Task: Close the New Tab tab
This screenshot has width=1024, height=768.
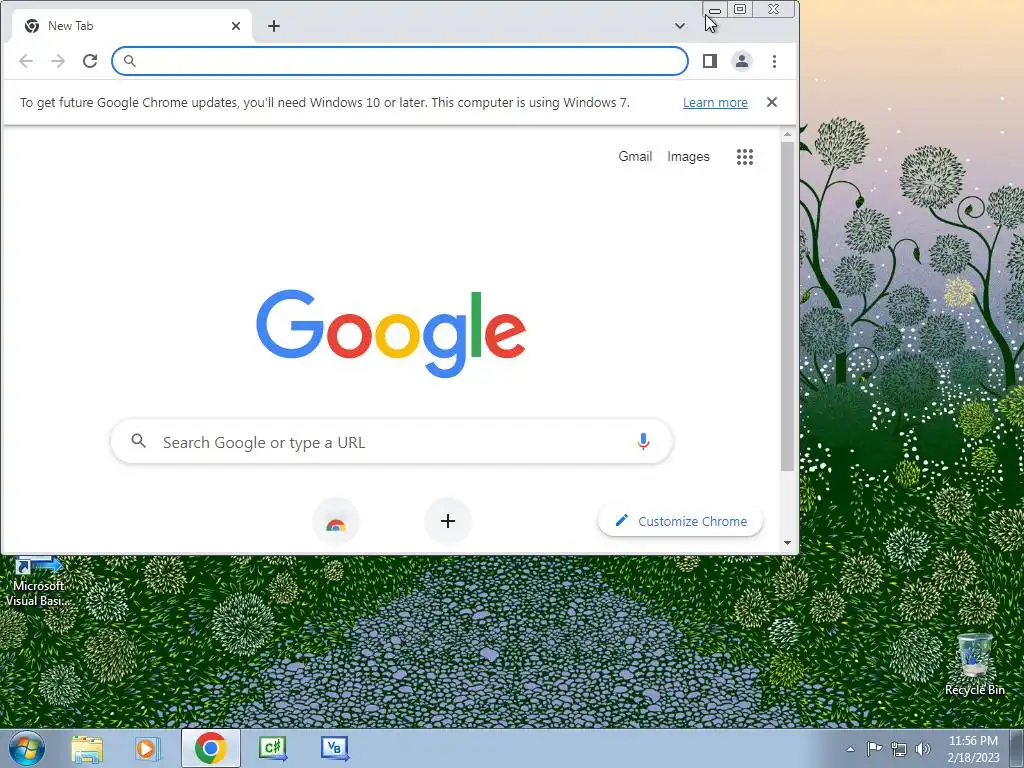Action: tap(236, 26)
